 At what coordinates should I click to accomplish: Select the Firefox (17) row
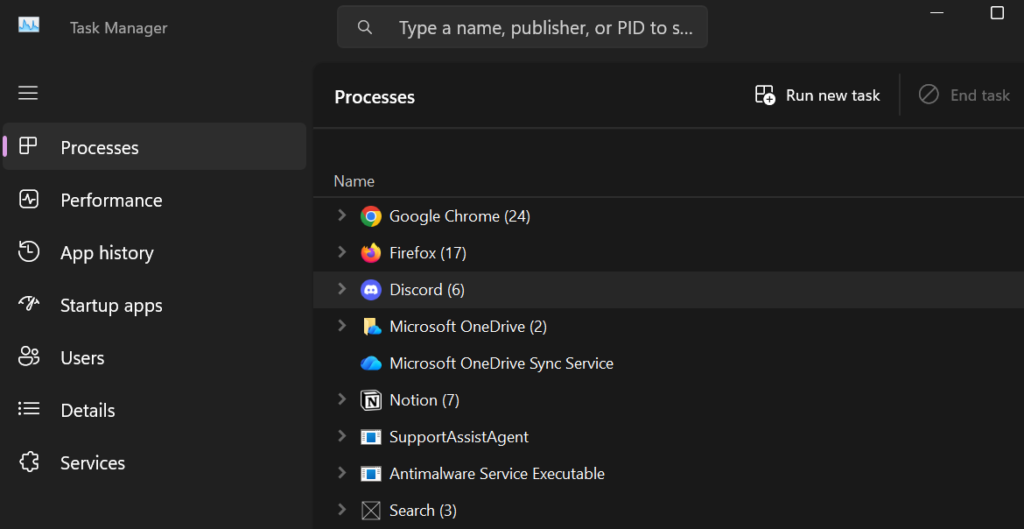[x=669, y=253]
